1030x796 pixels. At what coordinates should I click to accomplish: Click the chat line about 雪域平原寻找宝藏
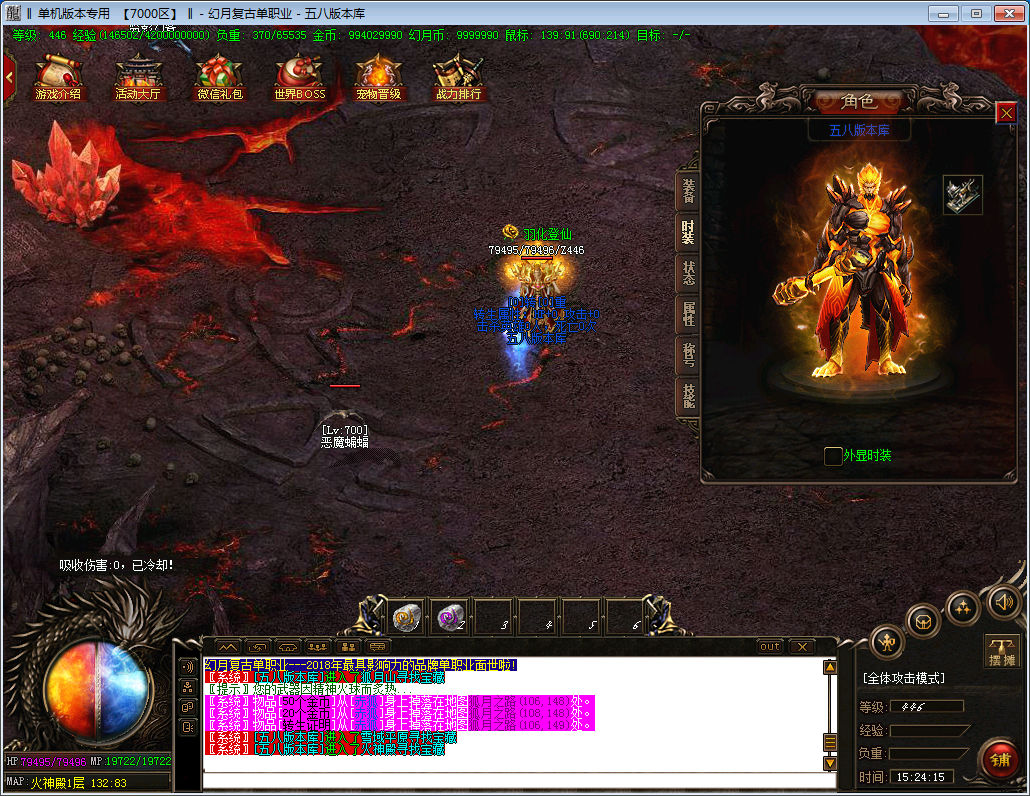tap(330, 737)
